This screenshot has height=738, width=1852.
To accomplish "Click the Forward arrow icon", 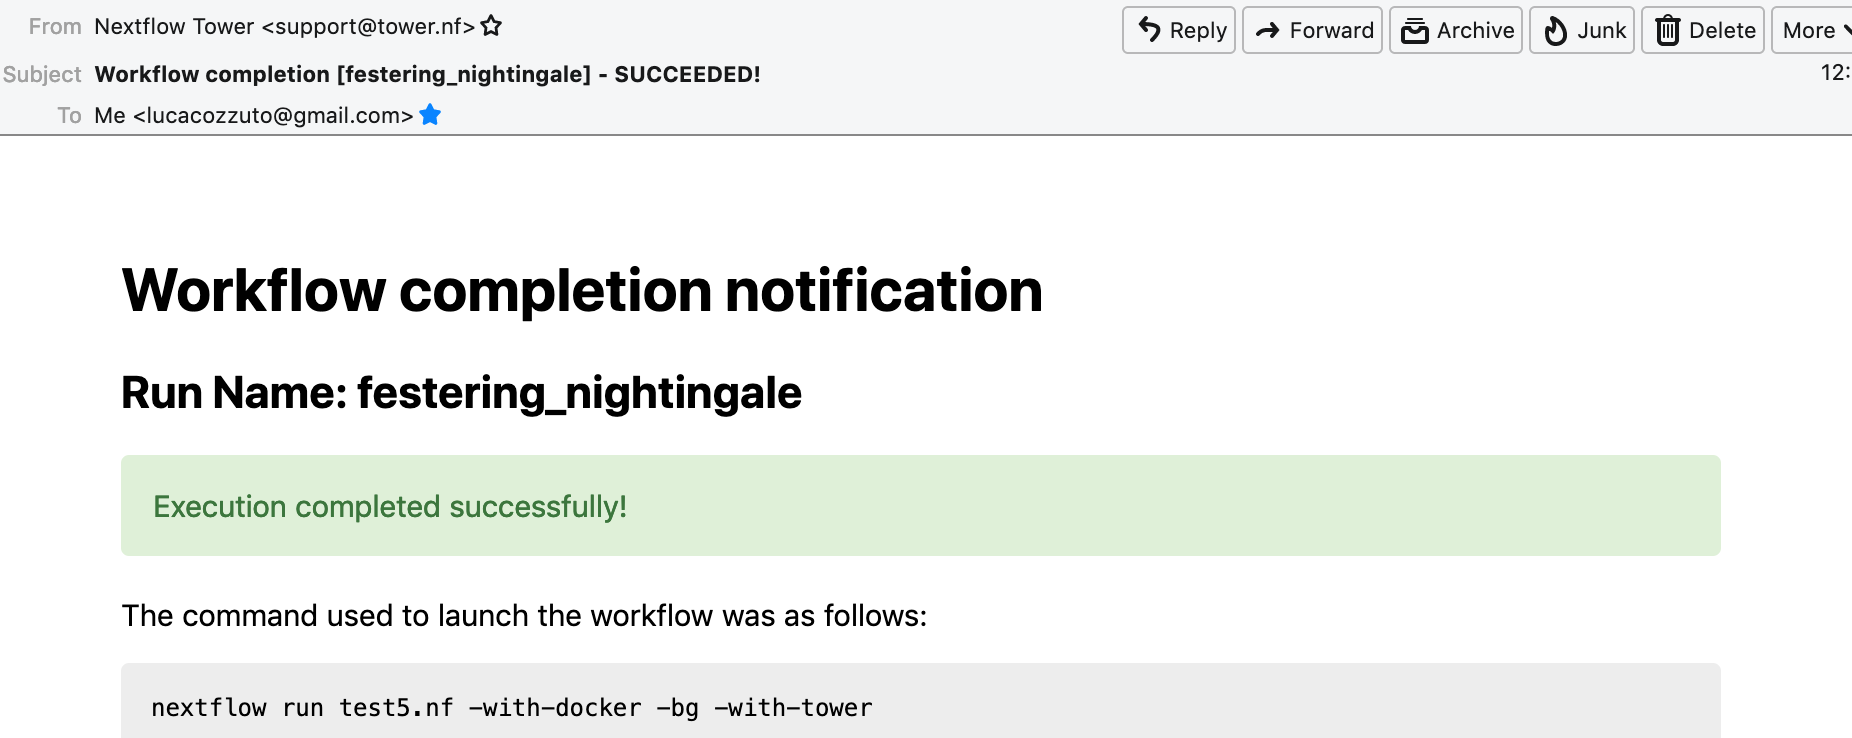I will [1268, 31].
